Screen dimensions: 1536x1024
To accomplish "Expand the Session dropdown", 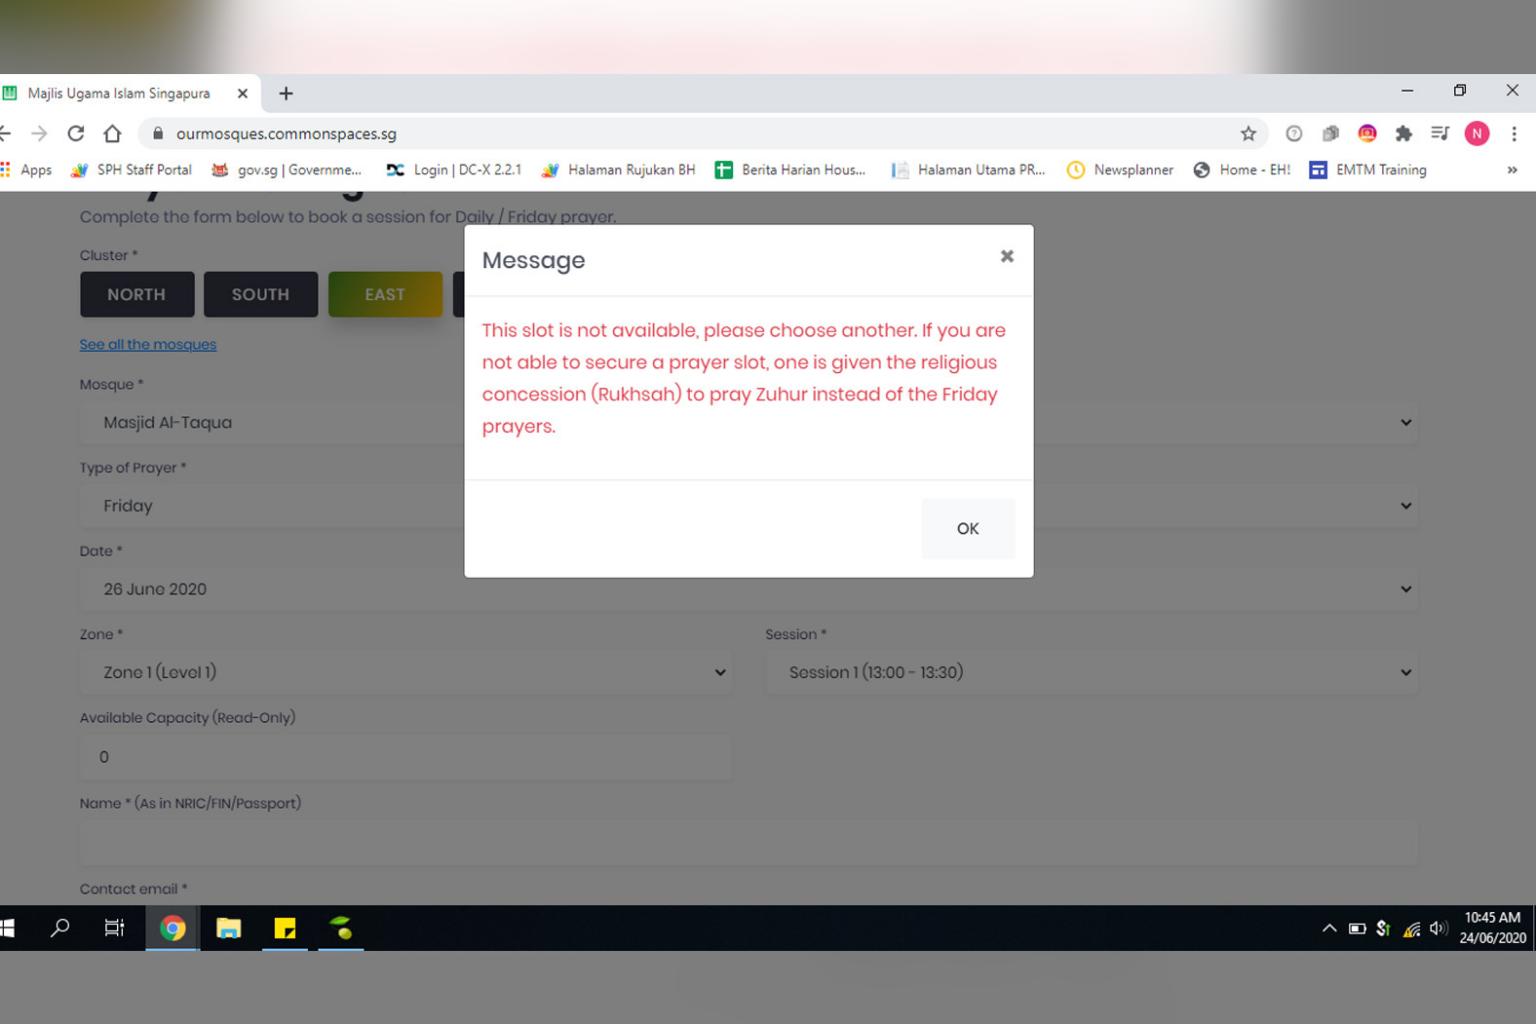I will tap(1091, 672).
